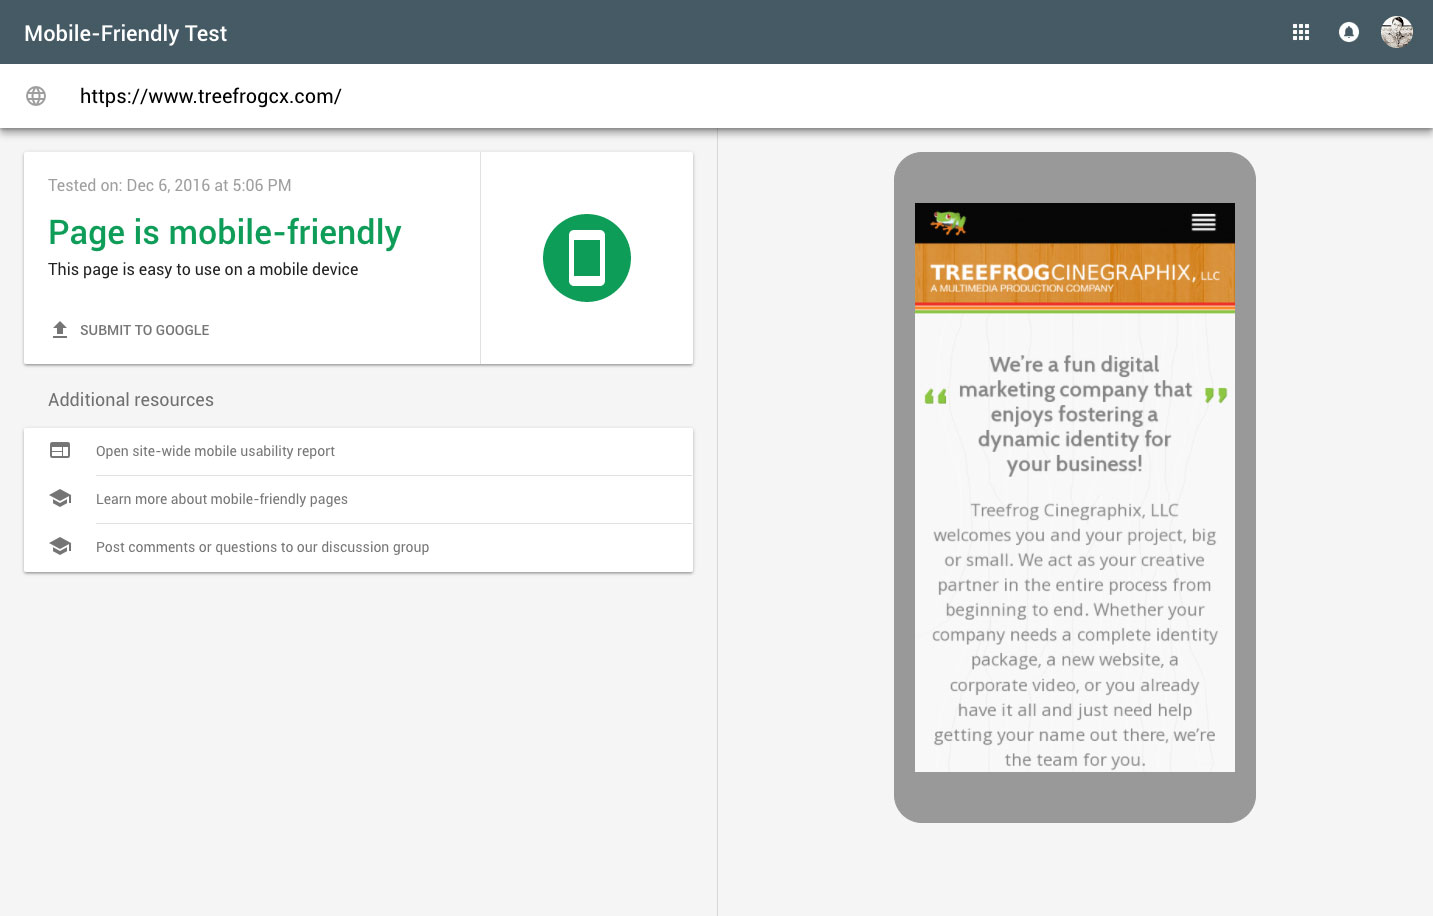The height and width of the screenshot is (916, 1433).
Task: Open the hamburger menu in phone preview
Action: [x=1204, y=222]
